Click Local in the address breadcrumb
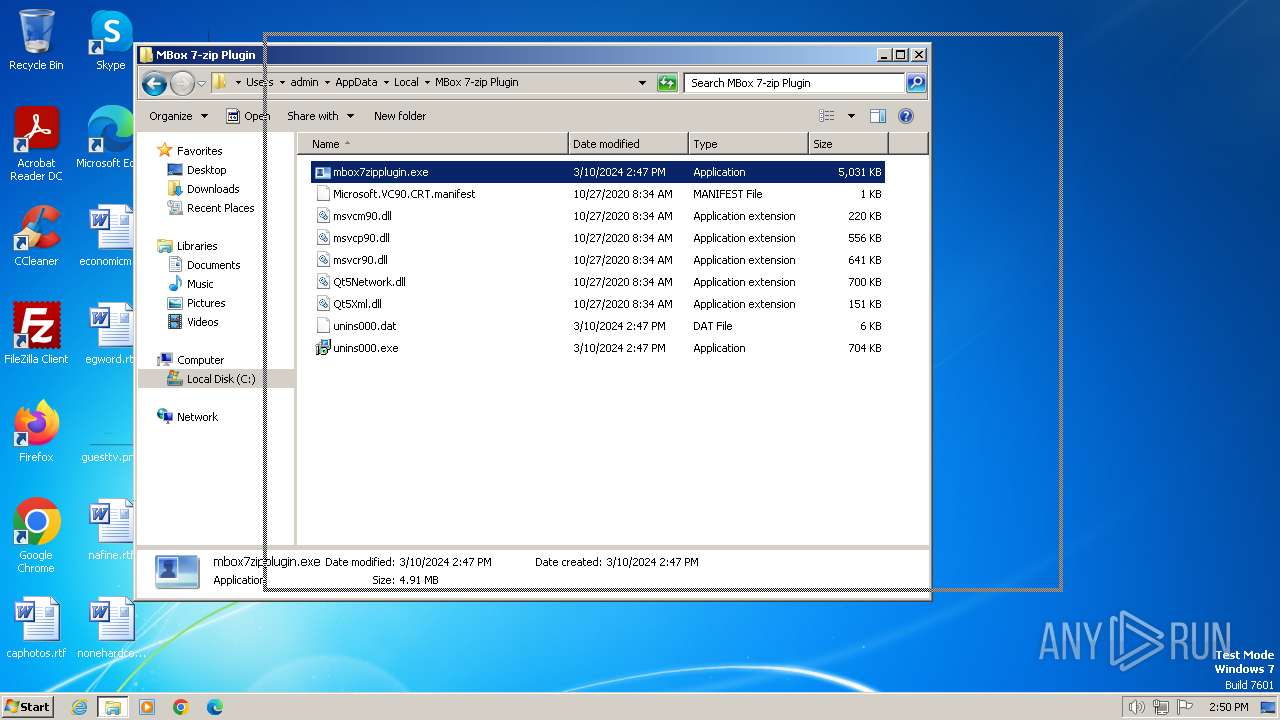Screen dimensions: 1280x720 click(406, 83)
